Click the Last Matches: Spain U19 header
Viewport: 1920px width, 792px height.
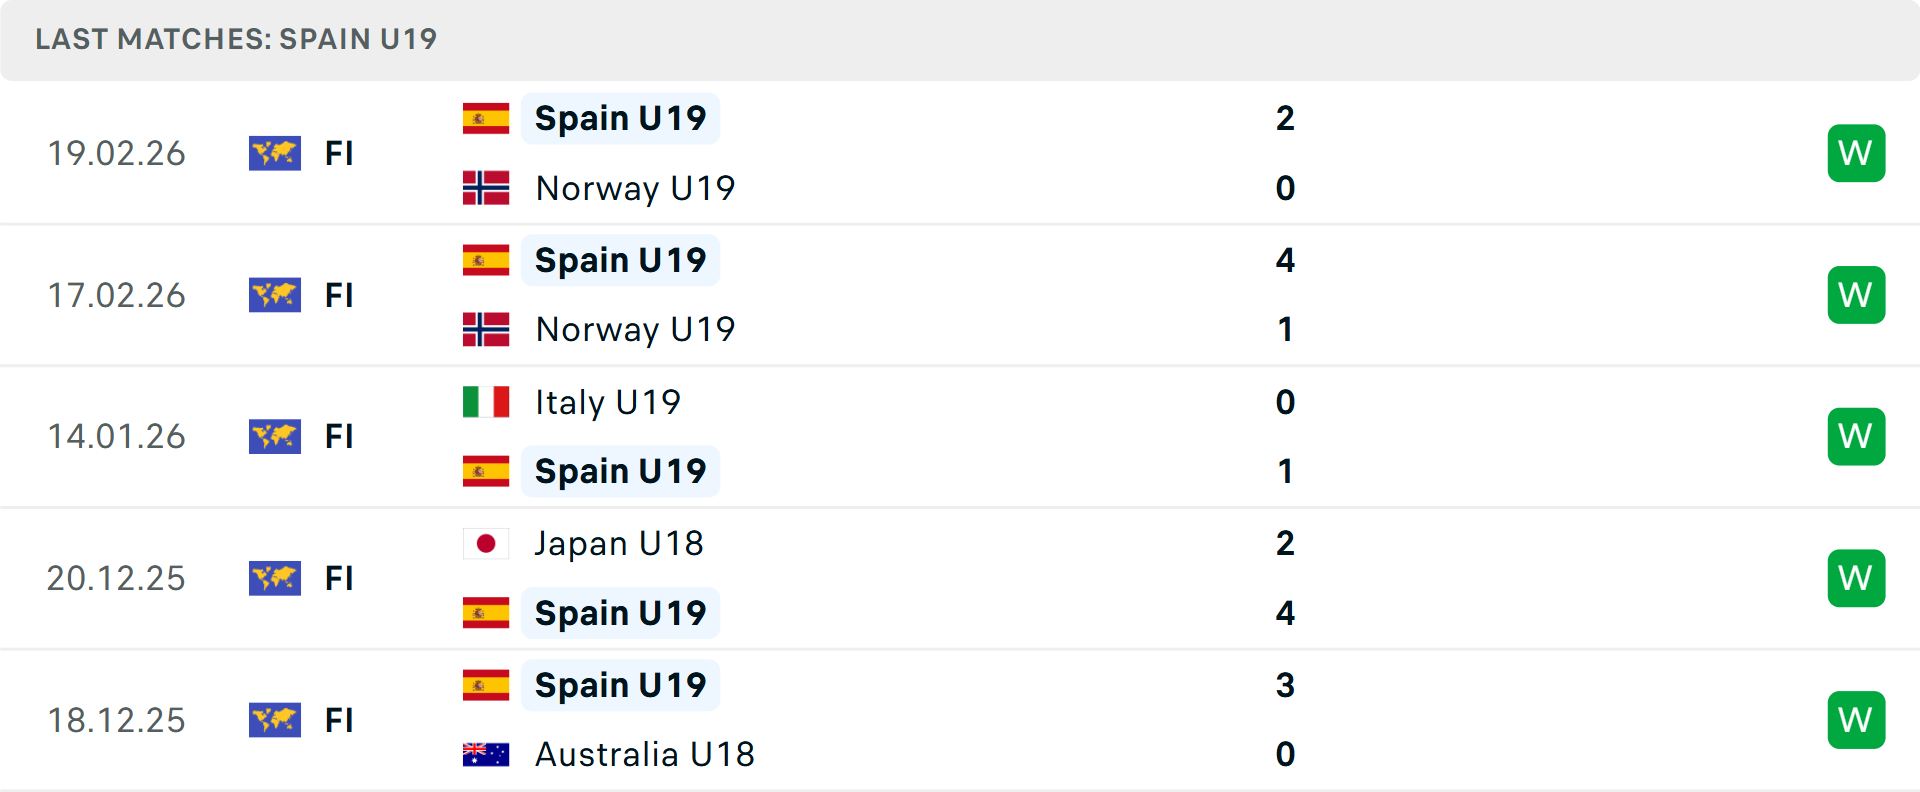(236, 39)
